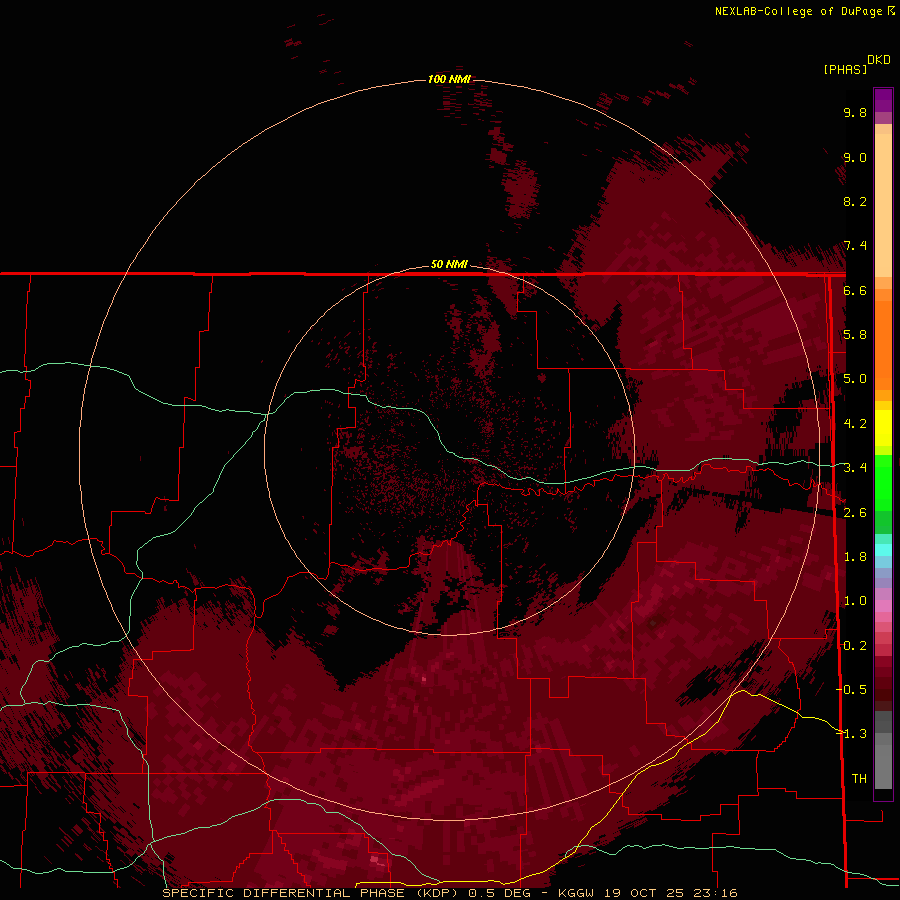Click the -0.5 legend value

852,690
